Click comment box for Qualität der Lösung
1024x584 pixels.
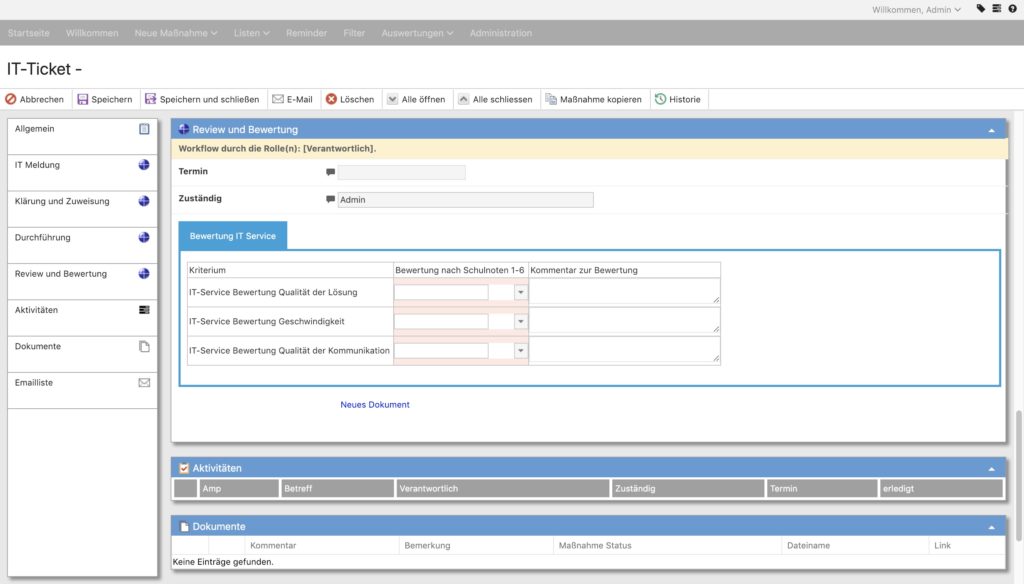tap(624, 291)
